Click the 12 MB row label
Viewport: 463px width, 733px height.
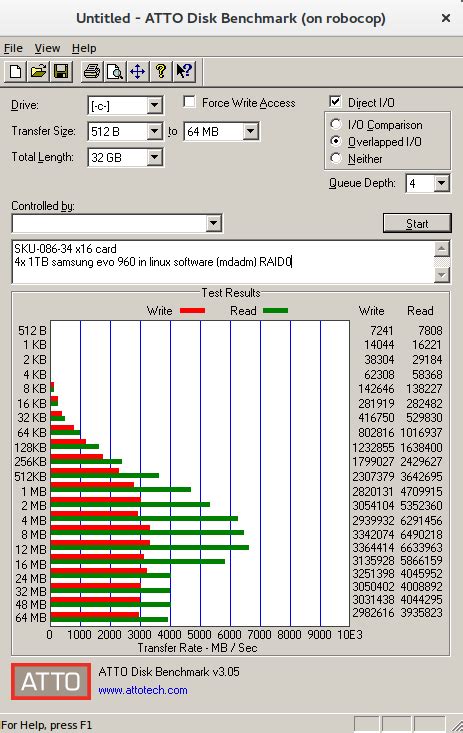pos(31,550)
